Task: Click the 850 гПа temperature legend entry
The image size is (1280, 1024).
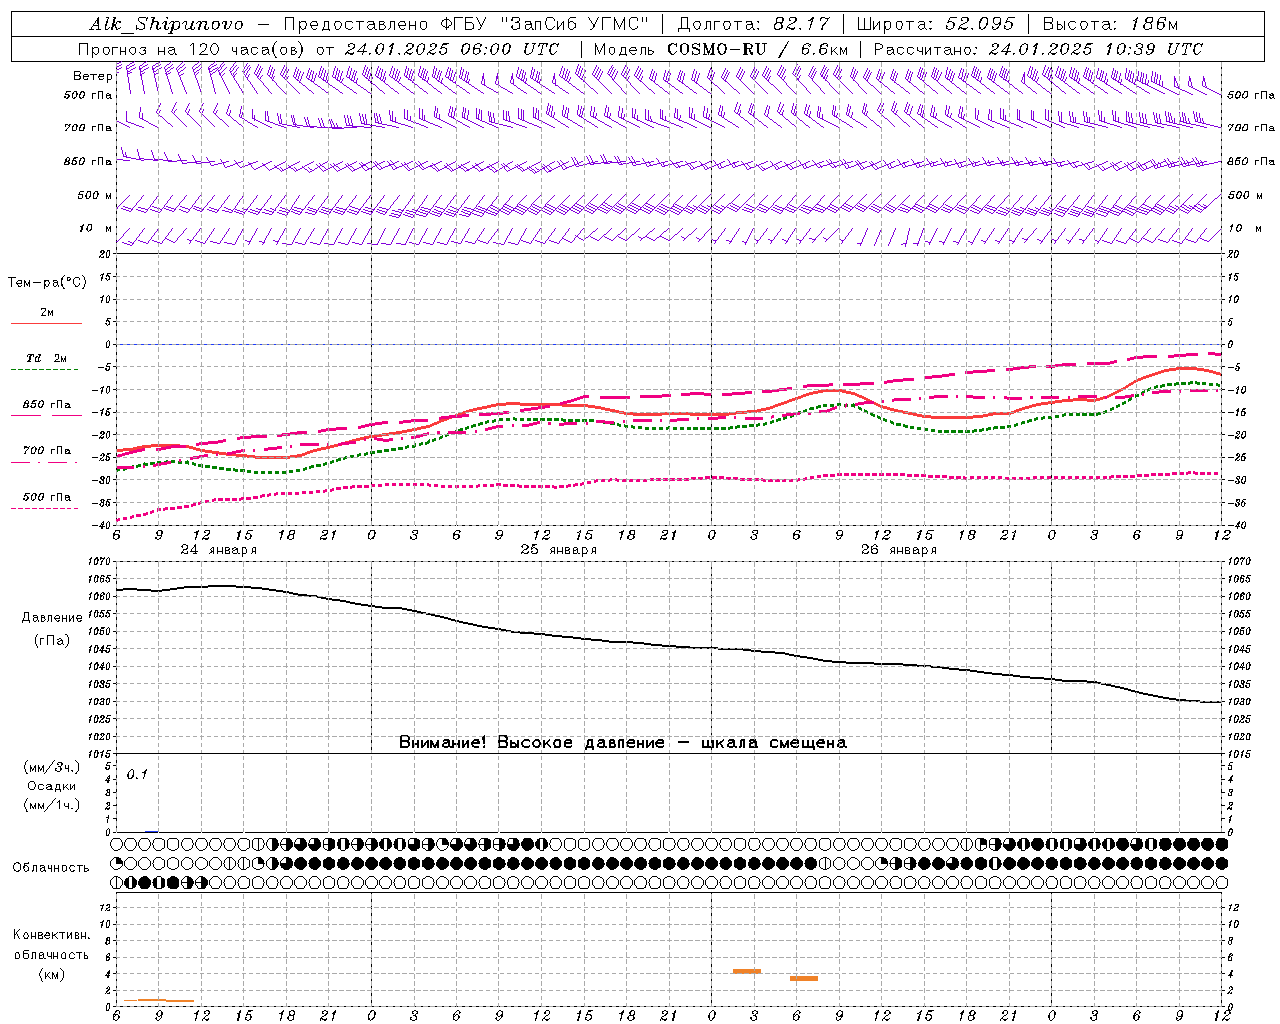Action: (x=47, y=405)
